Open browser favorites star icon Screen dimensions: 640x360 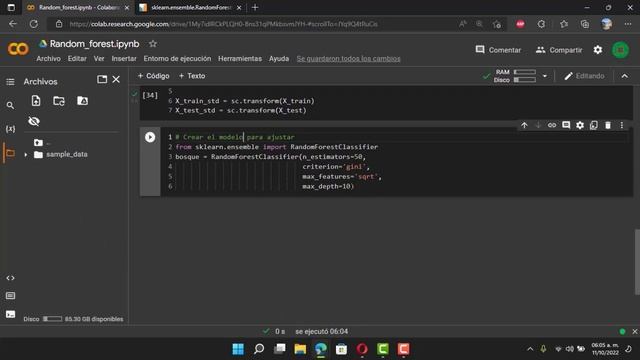tap(564, 24)
